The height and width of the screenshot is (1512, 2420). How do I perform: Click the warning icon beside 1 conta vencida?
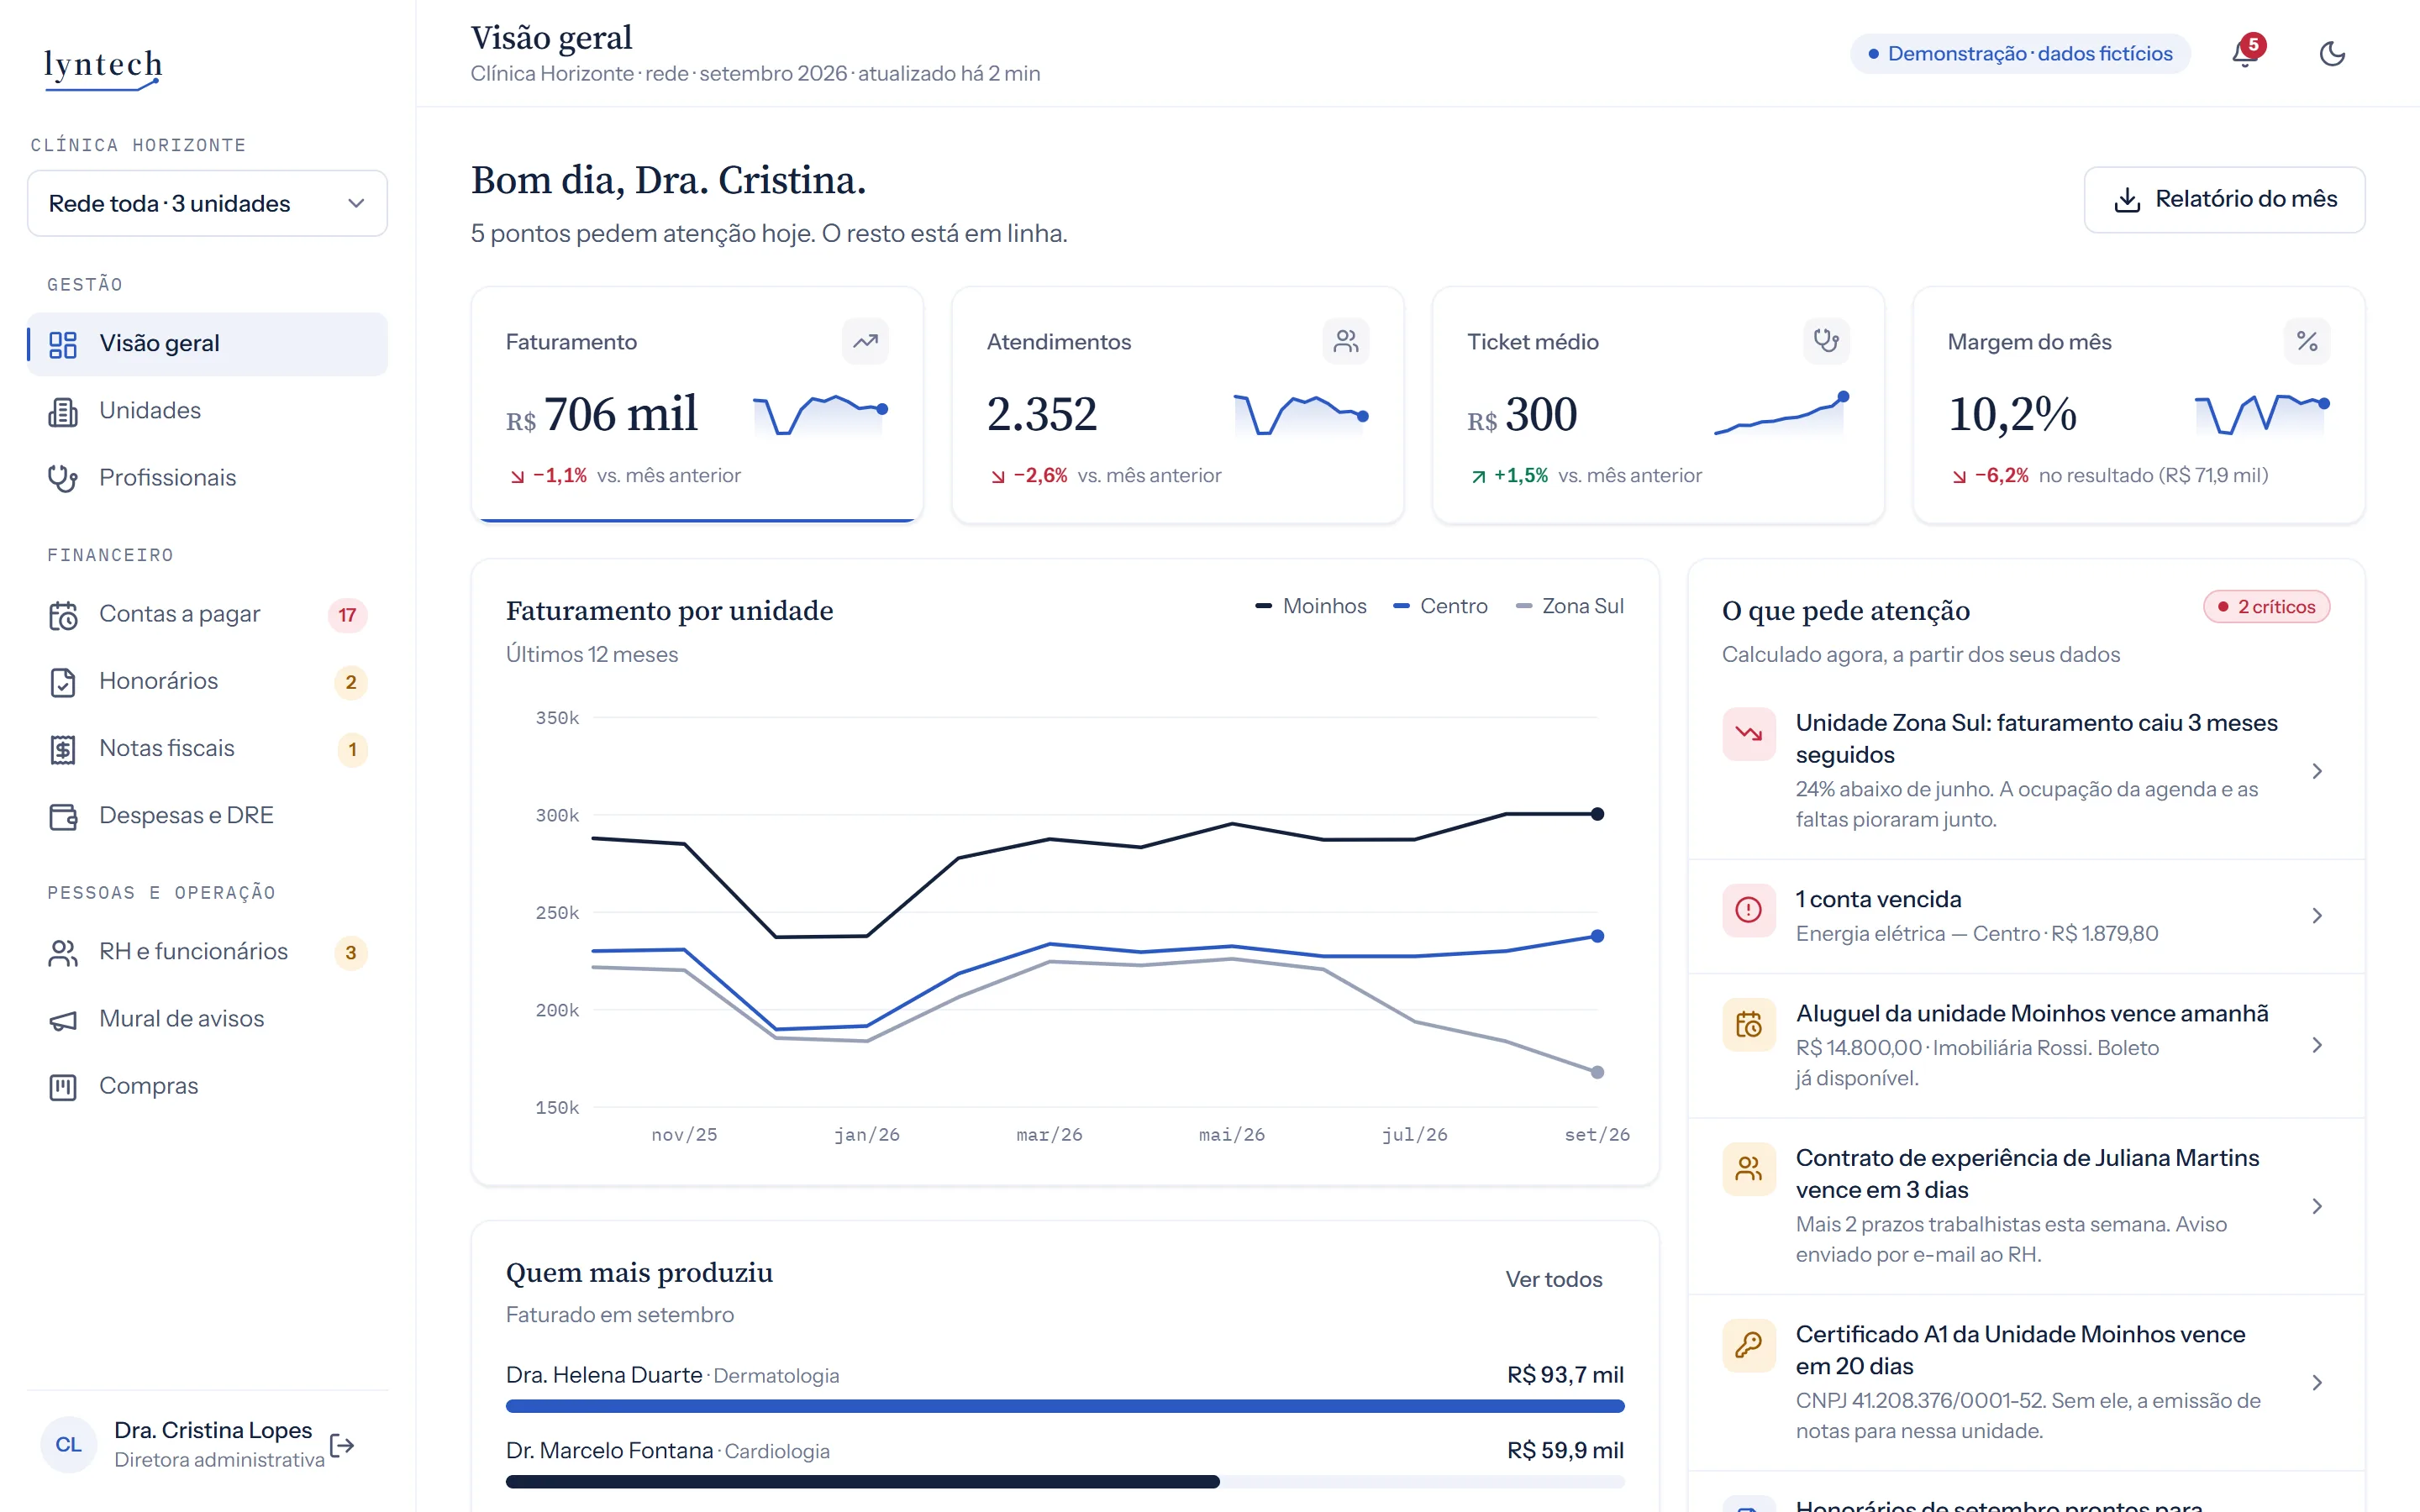pos(1749,910)
